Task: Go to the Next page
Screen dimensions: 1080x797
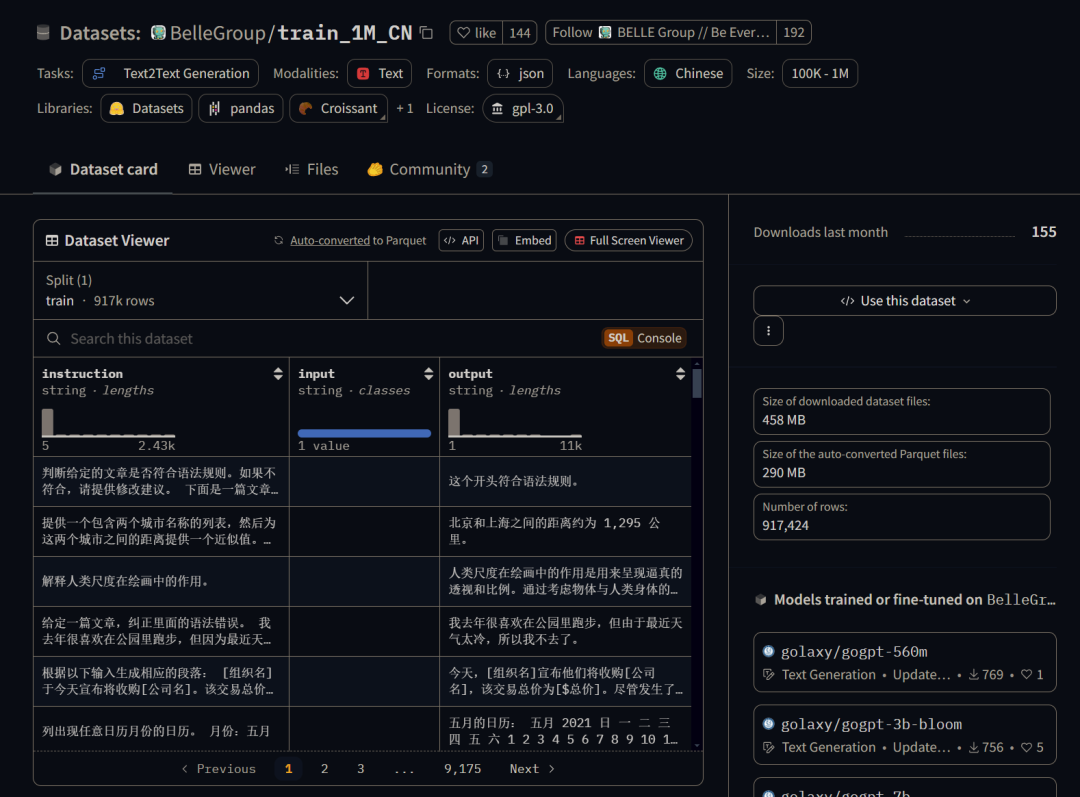Action: 532,769
